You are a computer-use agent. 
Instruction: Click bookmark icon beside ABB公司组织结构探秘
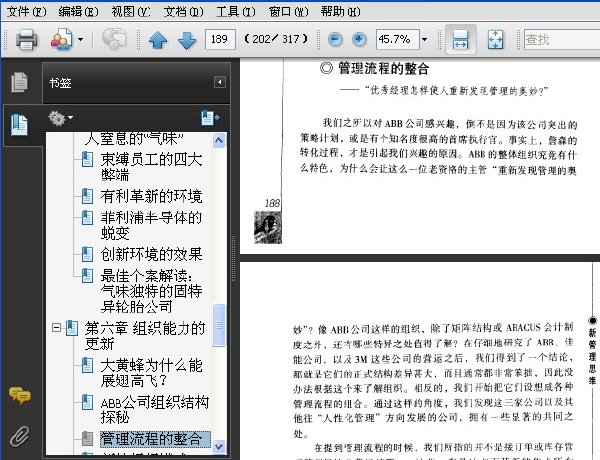pos(87,402)
